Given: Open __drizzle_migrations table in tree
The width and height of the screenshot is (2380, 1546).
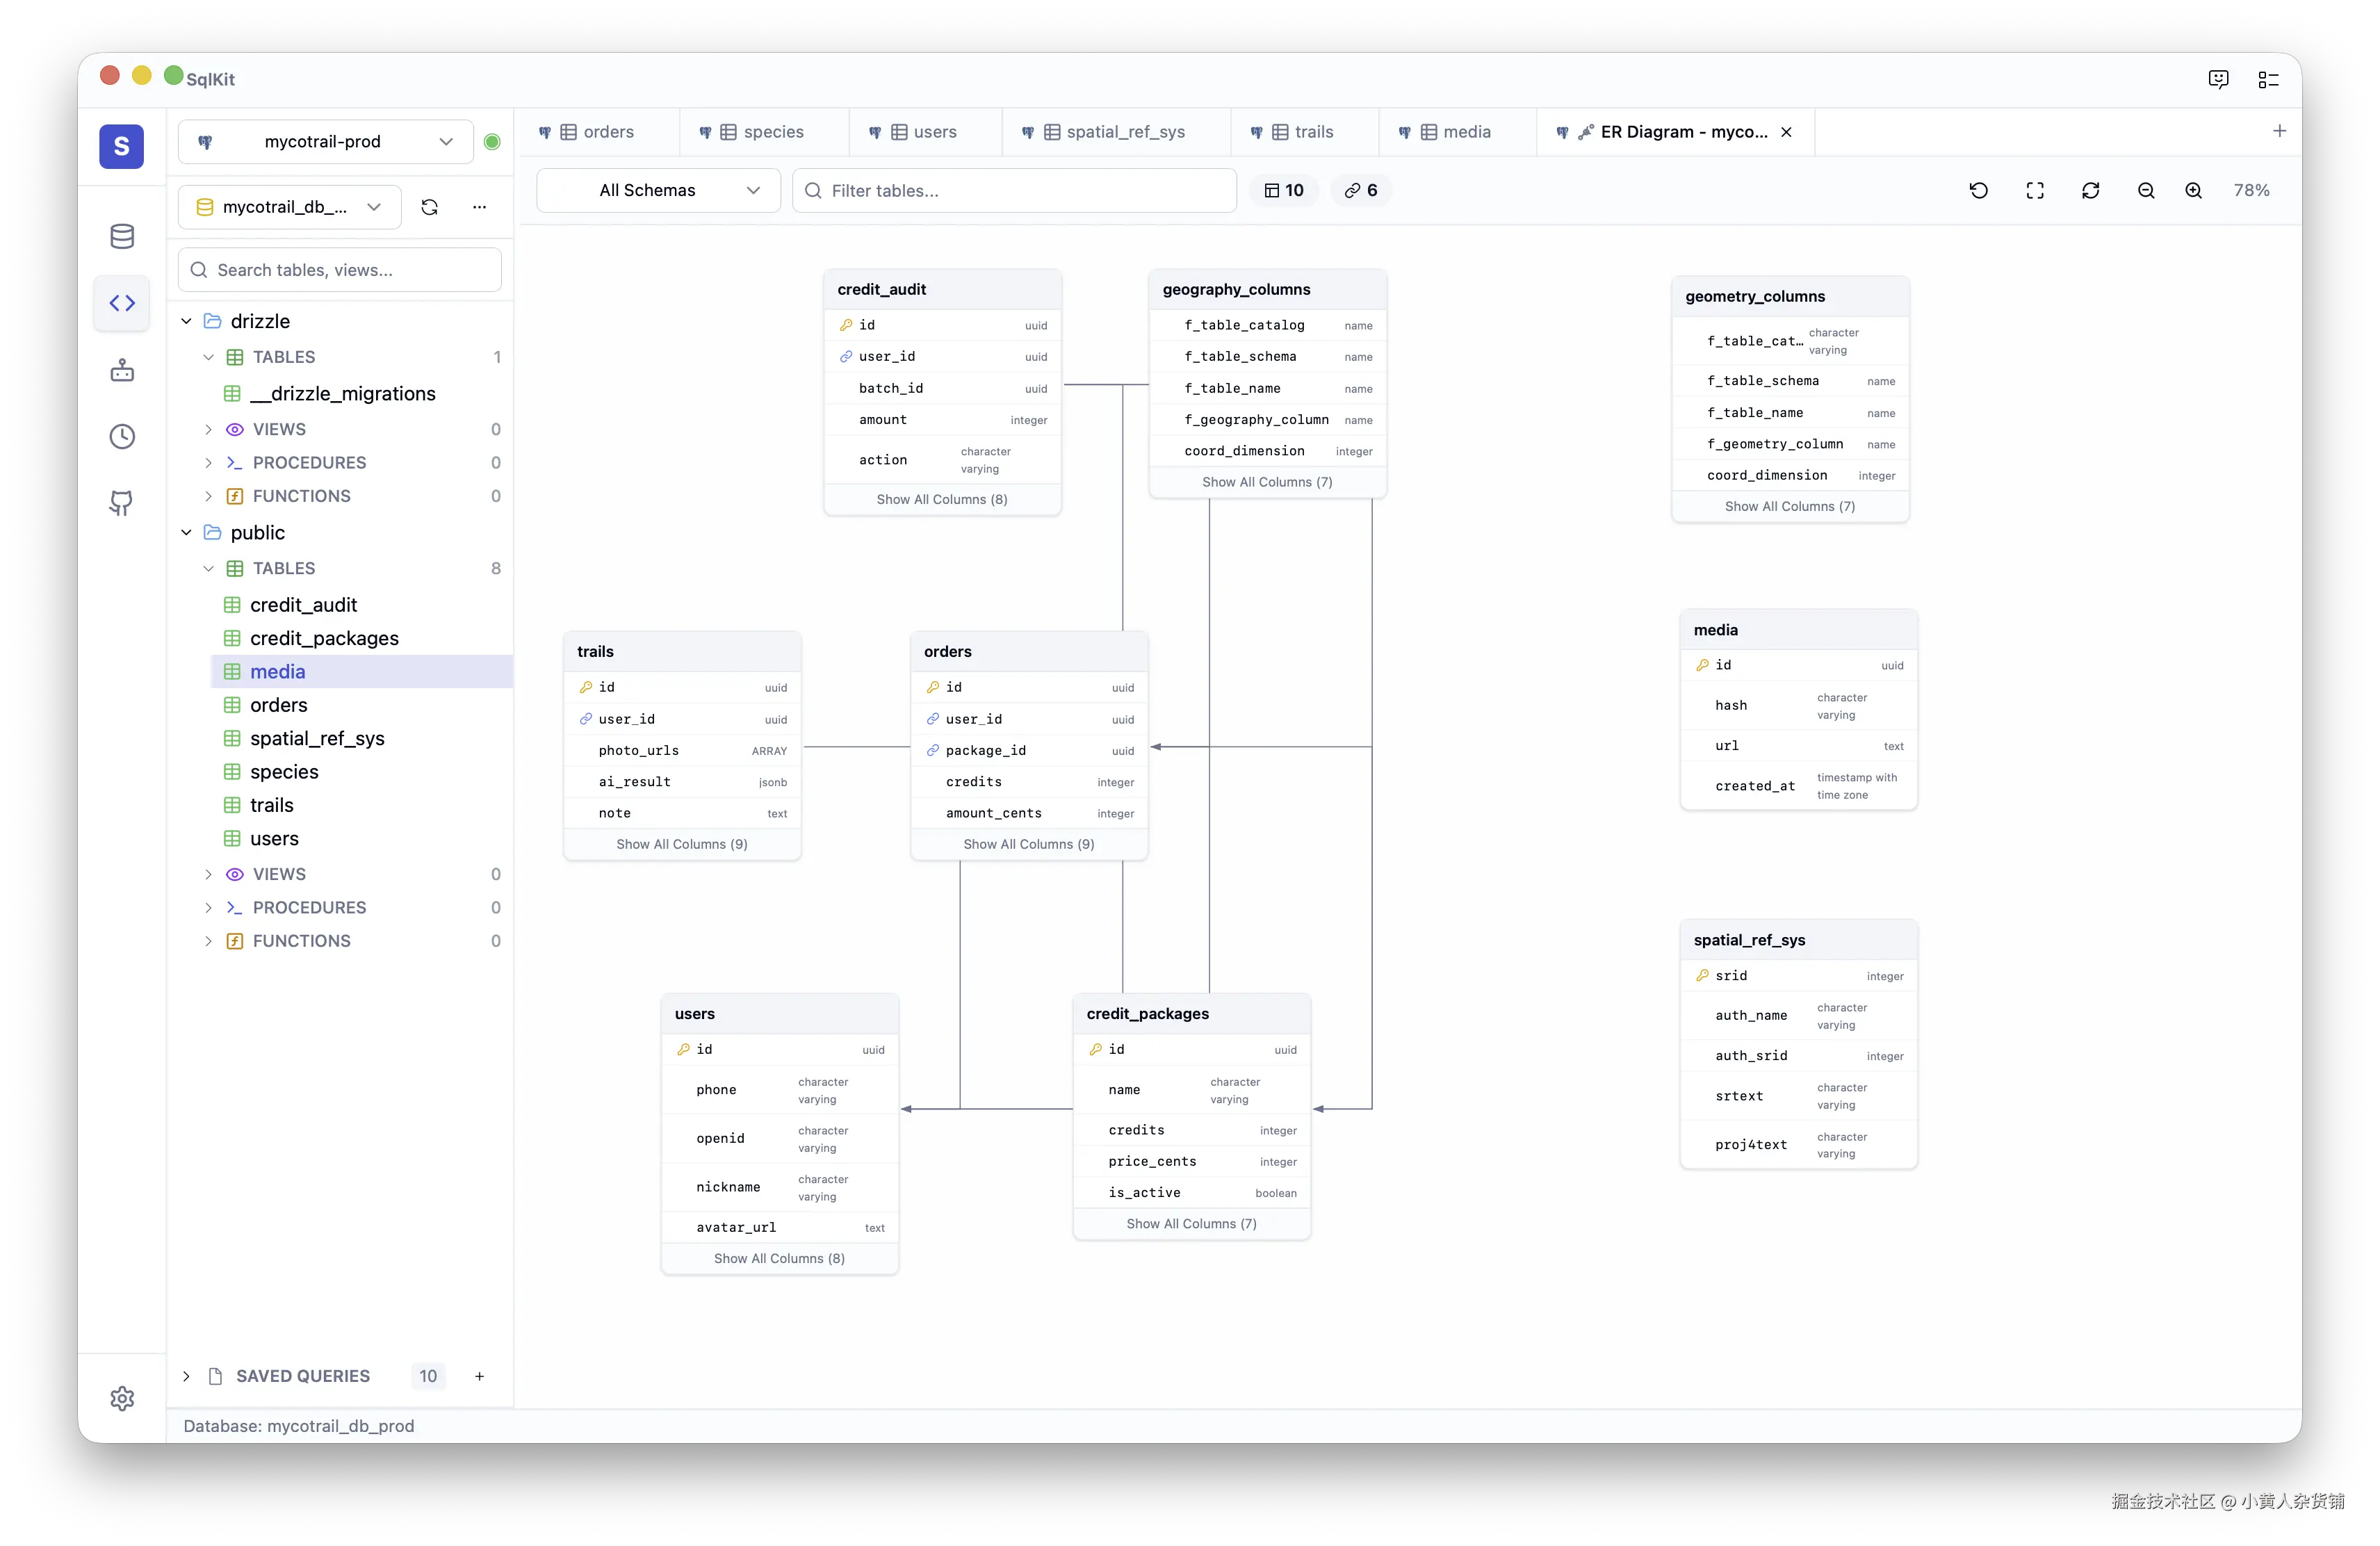Looking at the screenshot, I should tap(342, 394).
